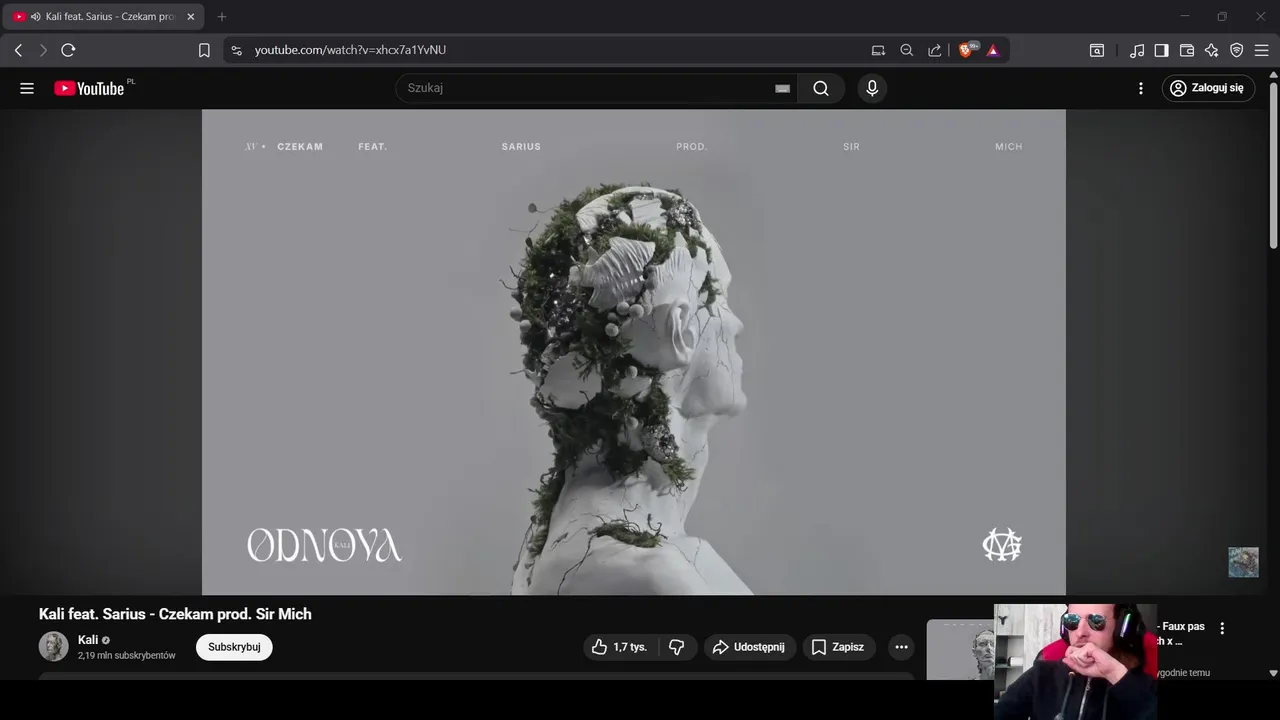Open Kali channel name link
1280x720 pixels.
tap(88, 640)
